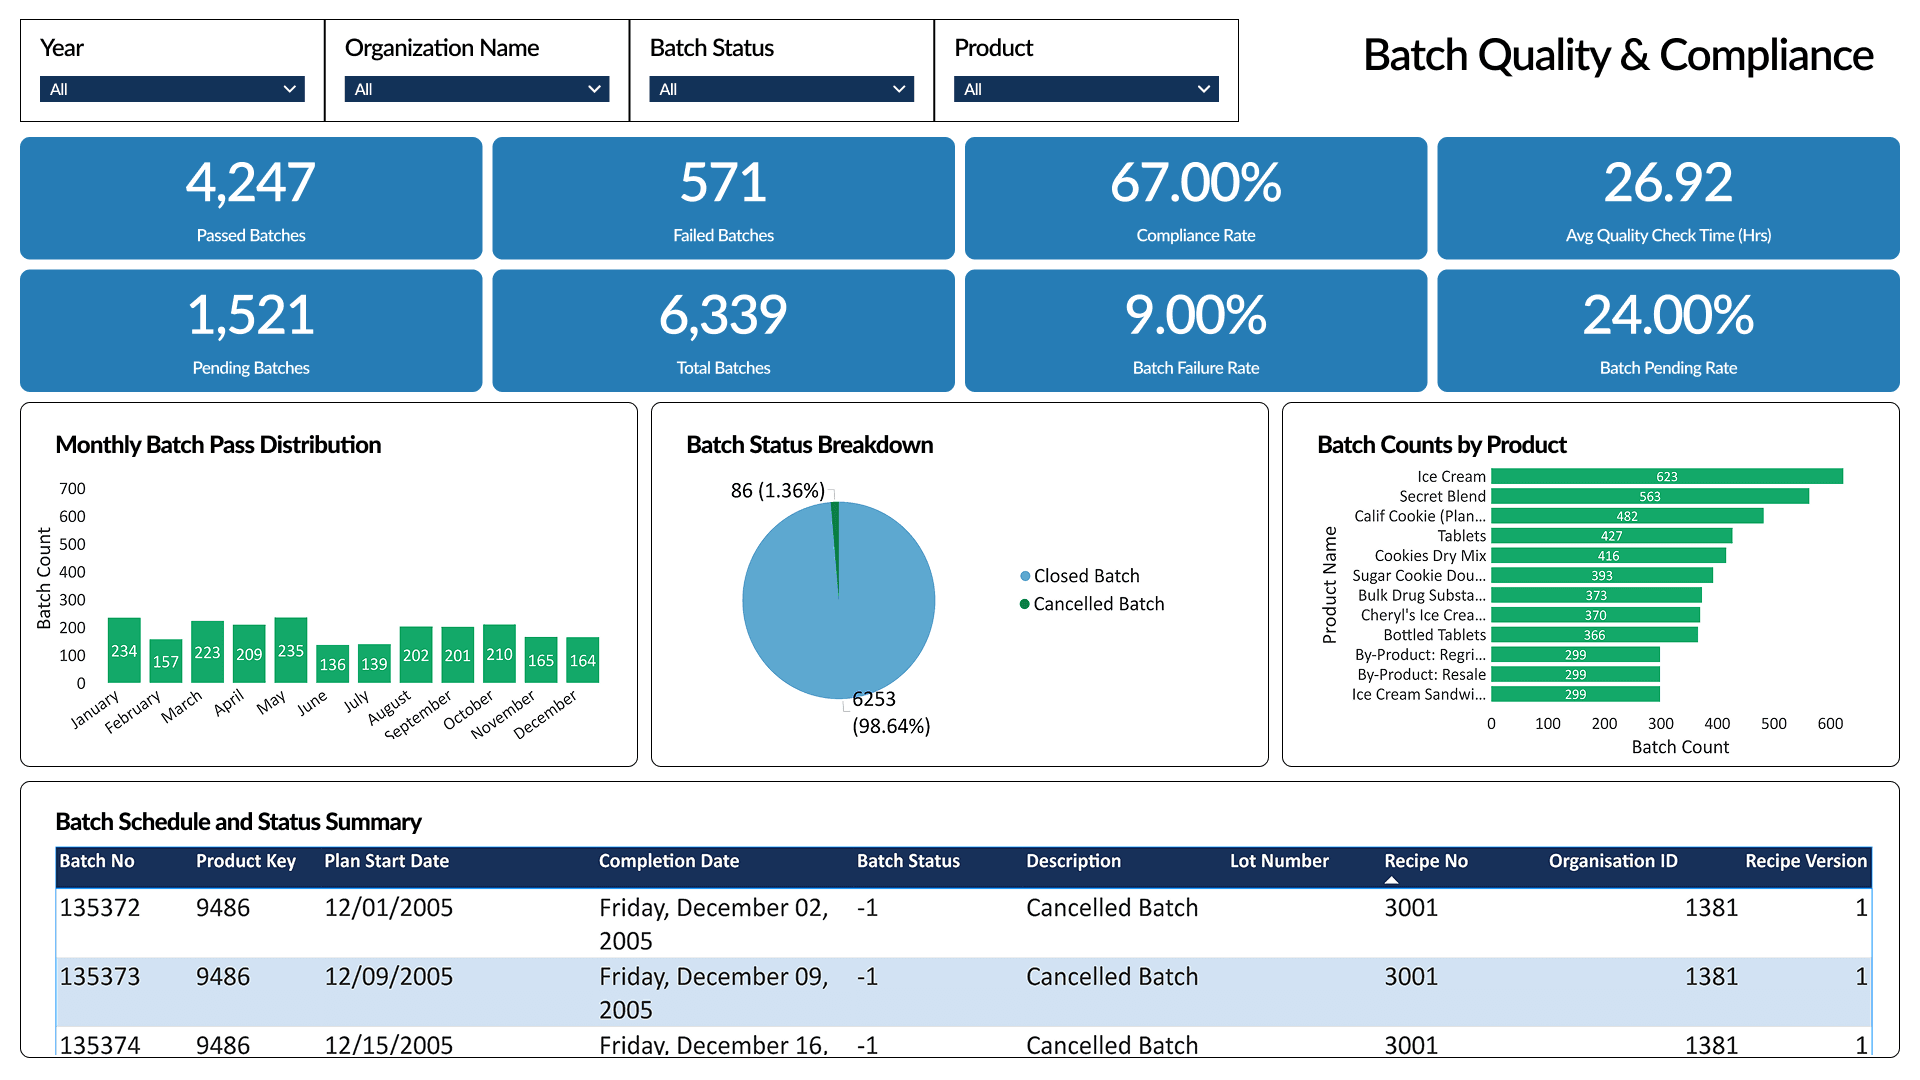Sort table by Recipe No column header

click(1425, 861)
